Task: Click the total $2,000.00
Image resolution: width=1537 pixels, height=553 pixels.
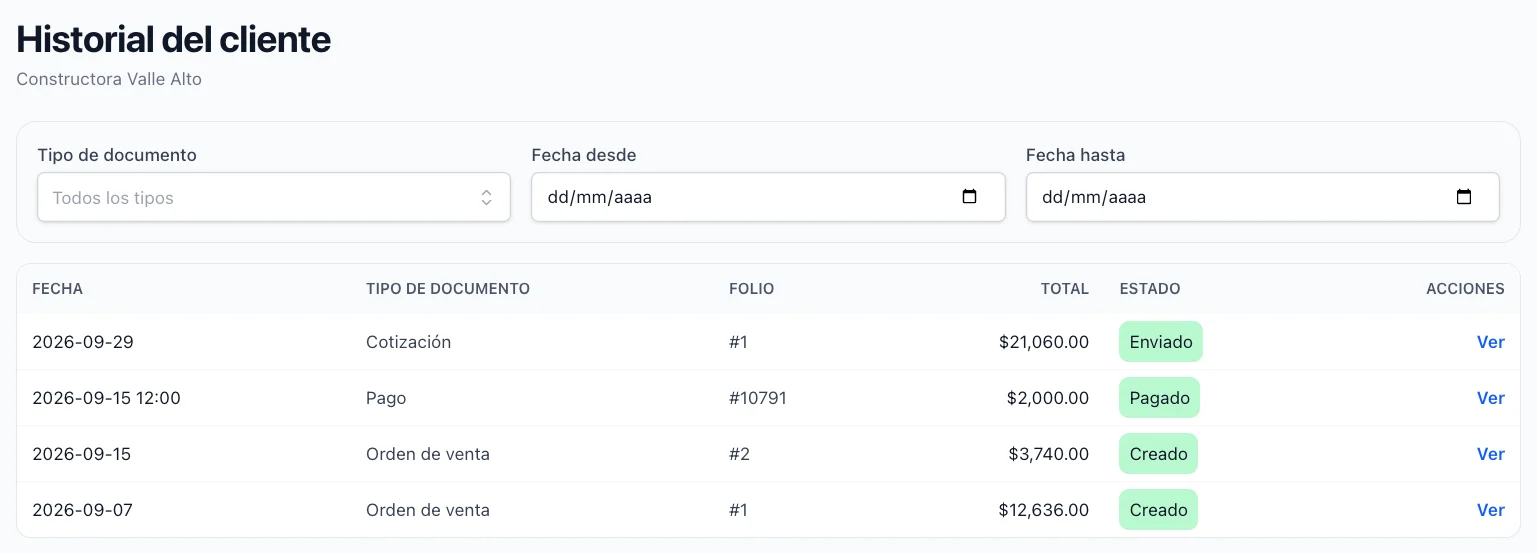Action: [1048, 398]
